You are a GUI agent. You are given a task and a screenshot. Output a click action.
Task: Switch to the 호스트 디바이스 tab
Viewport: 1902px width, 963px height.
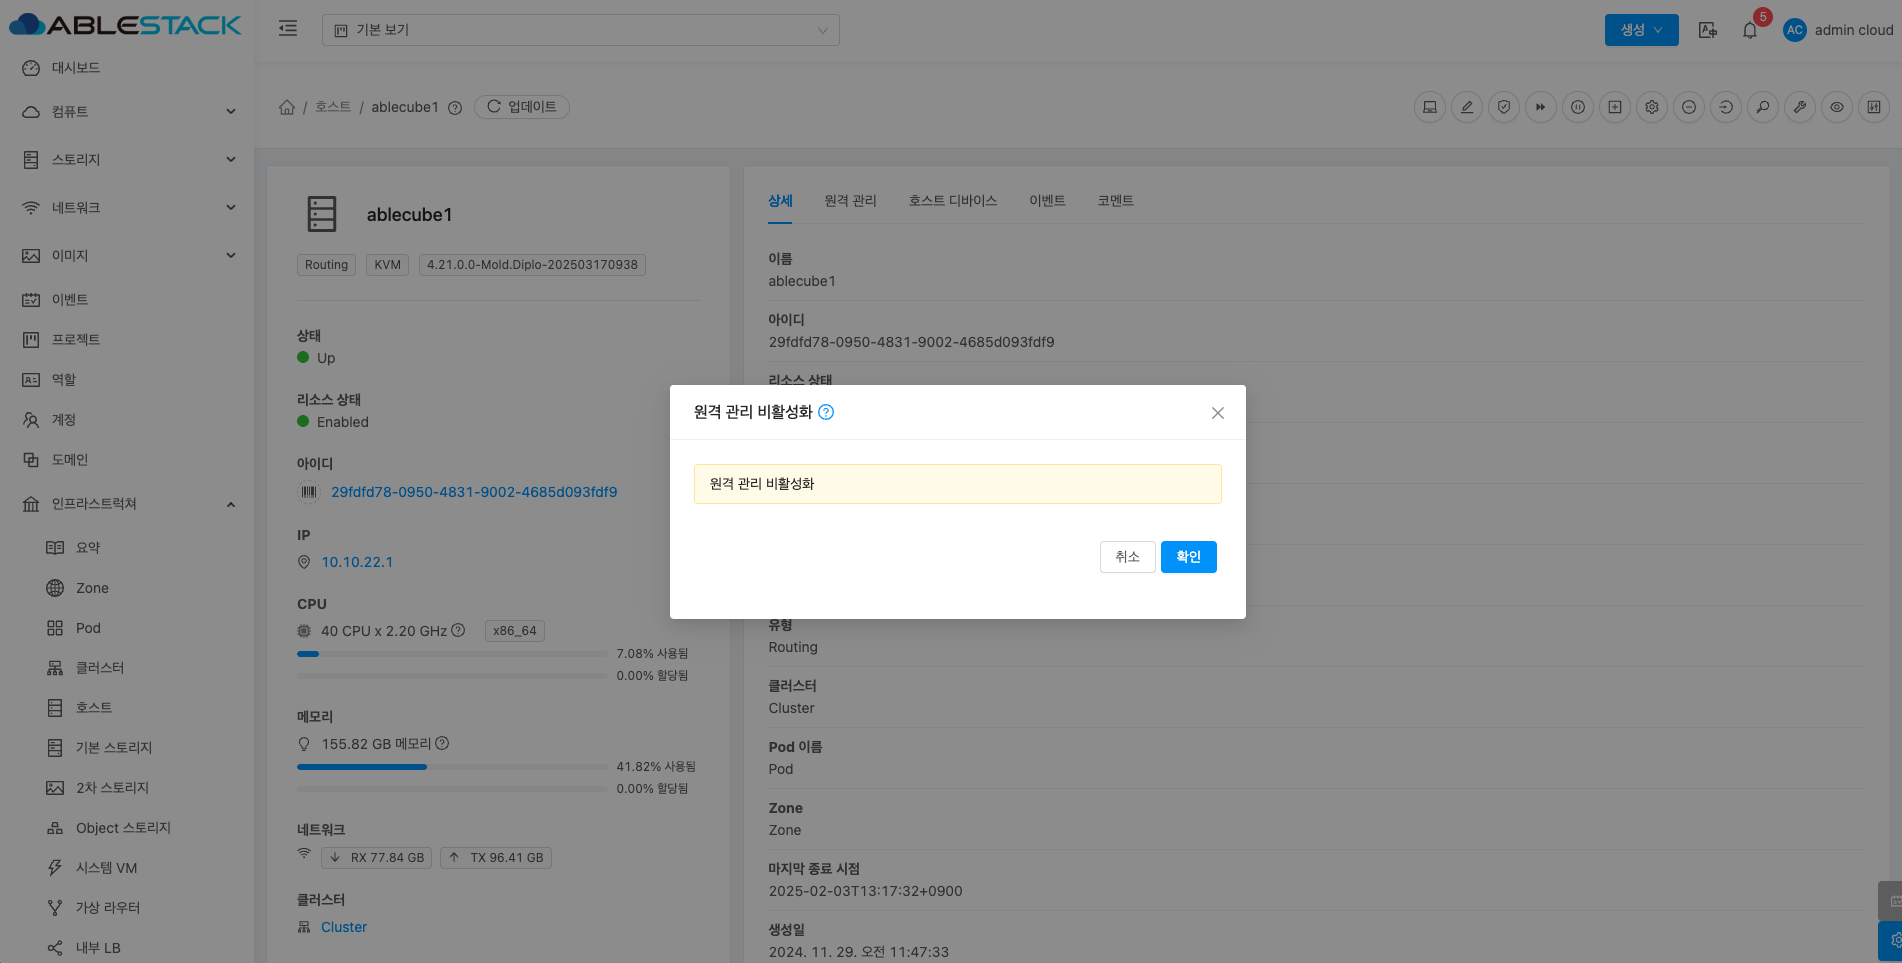pos(952,201)
